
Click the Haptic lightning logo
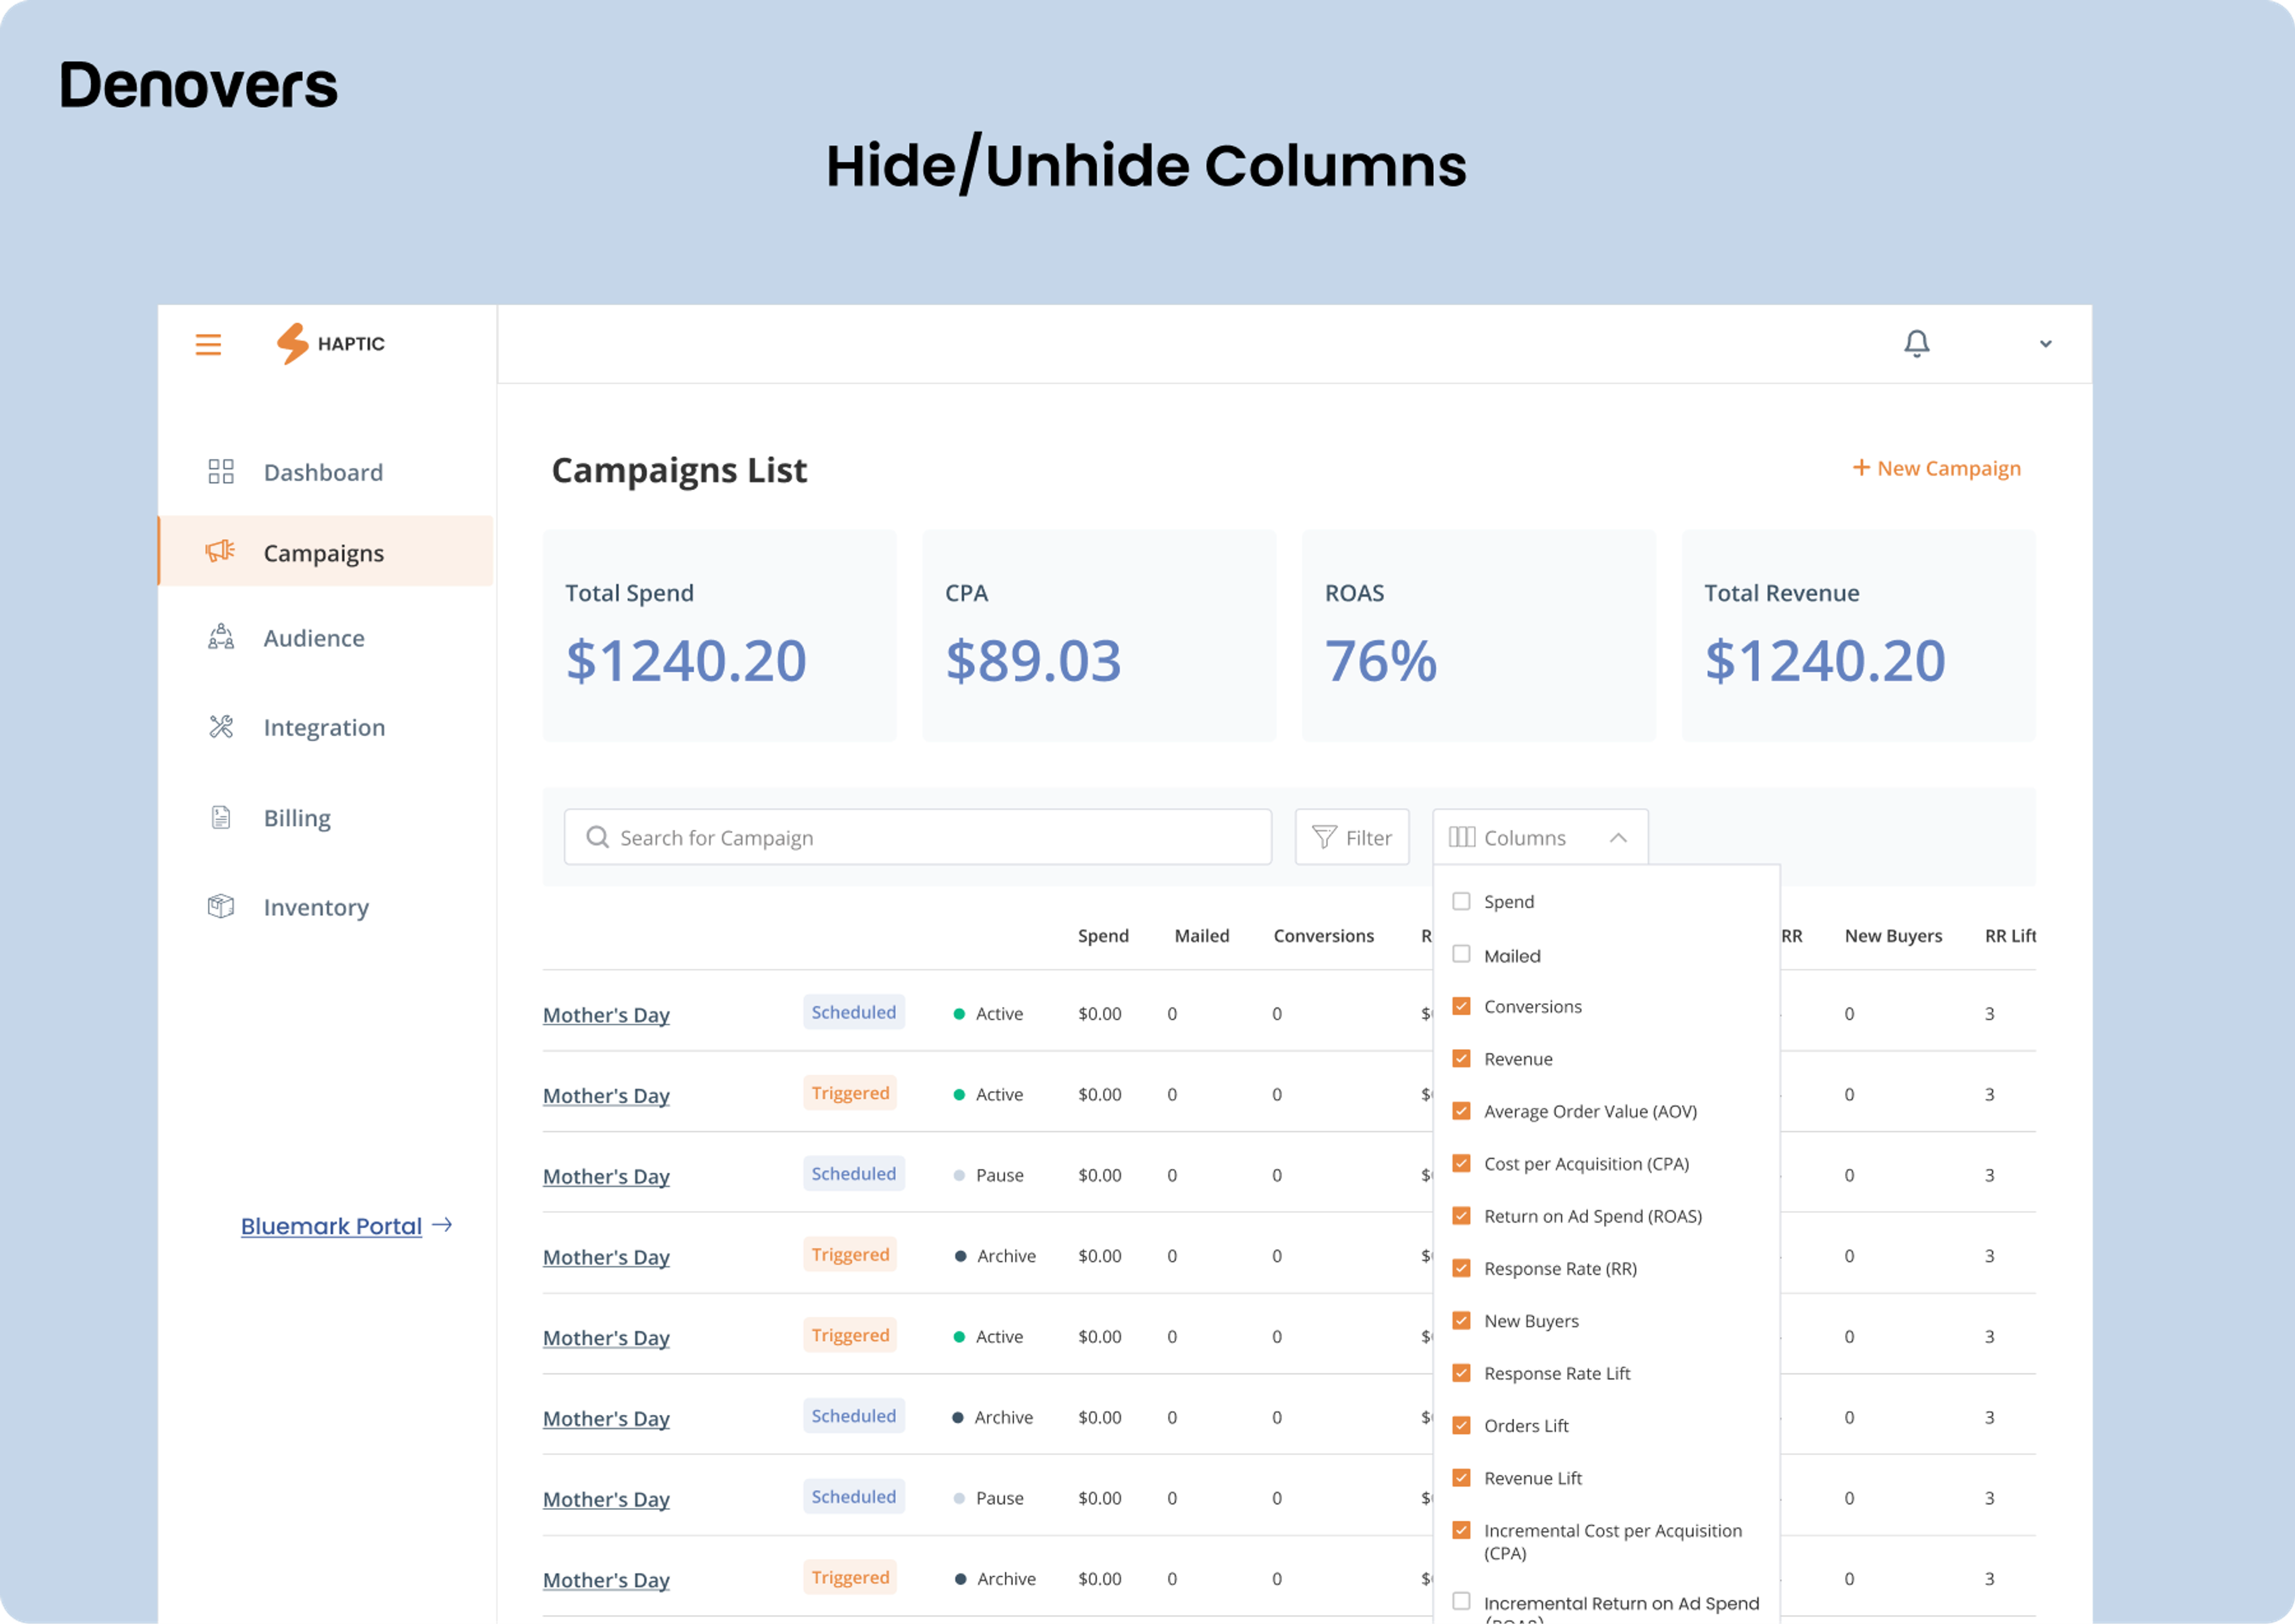point(292,343)
